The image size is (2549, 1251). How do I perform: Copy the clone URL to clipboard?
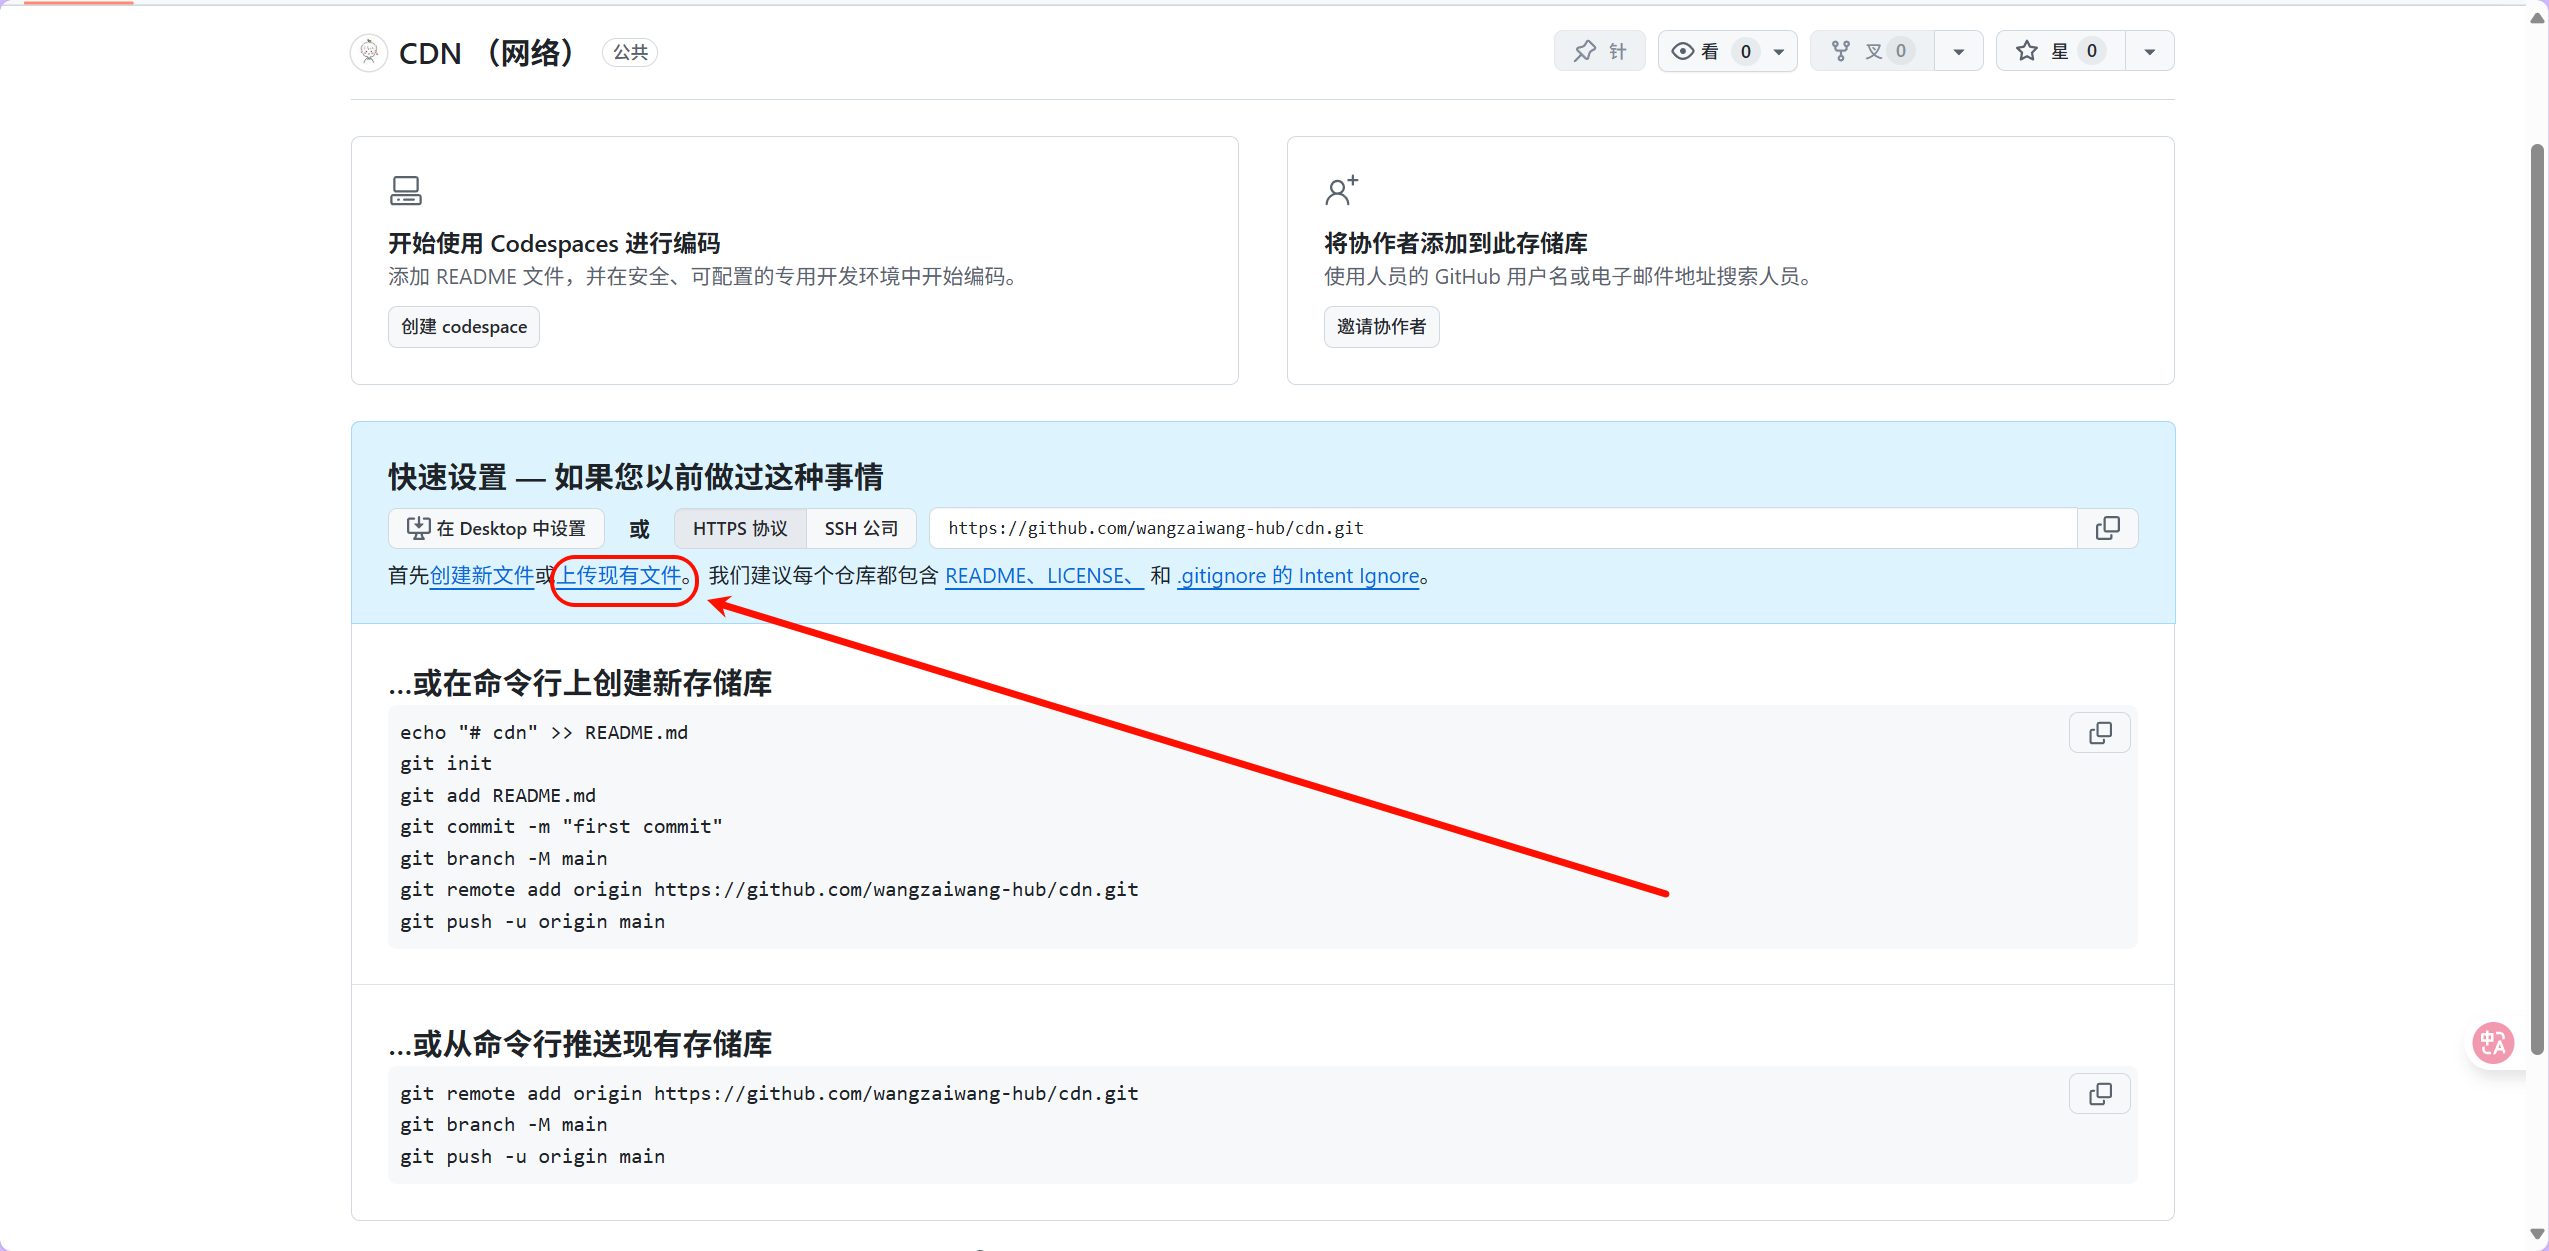(2107, 528)
